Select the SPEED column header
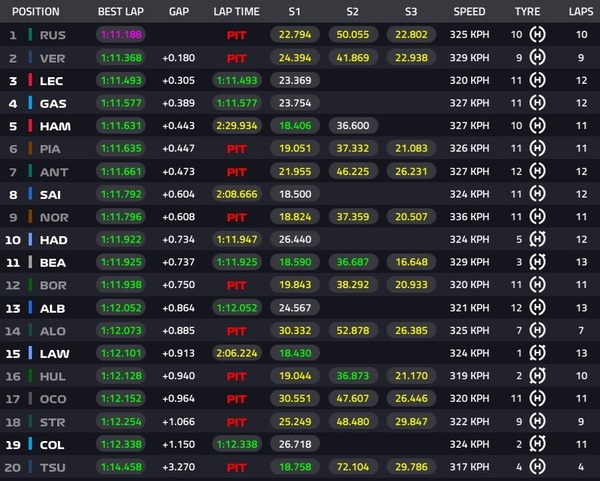Viewport: 600px width, 481px height. point(469,12)
